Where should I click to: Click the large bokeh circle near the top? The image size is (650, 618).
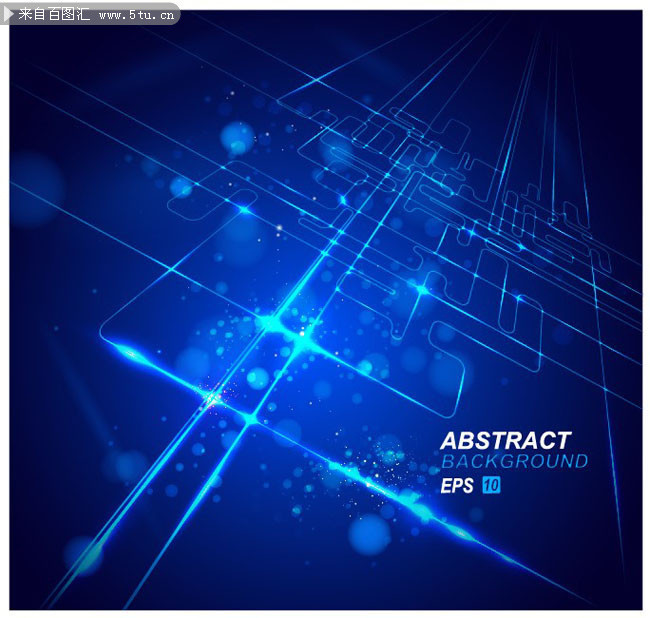point(237,137)
